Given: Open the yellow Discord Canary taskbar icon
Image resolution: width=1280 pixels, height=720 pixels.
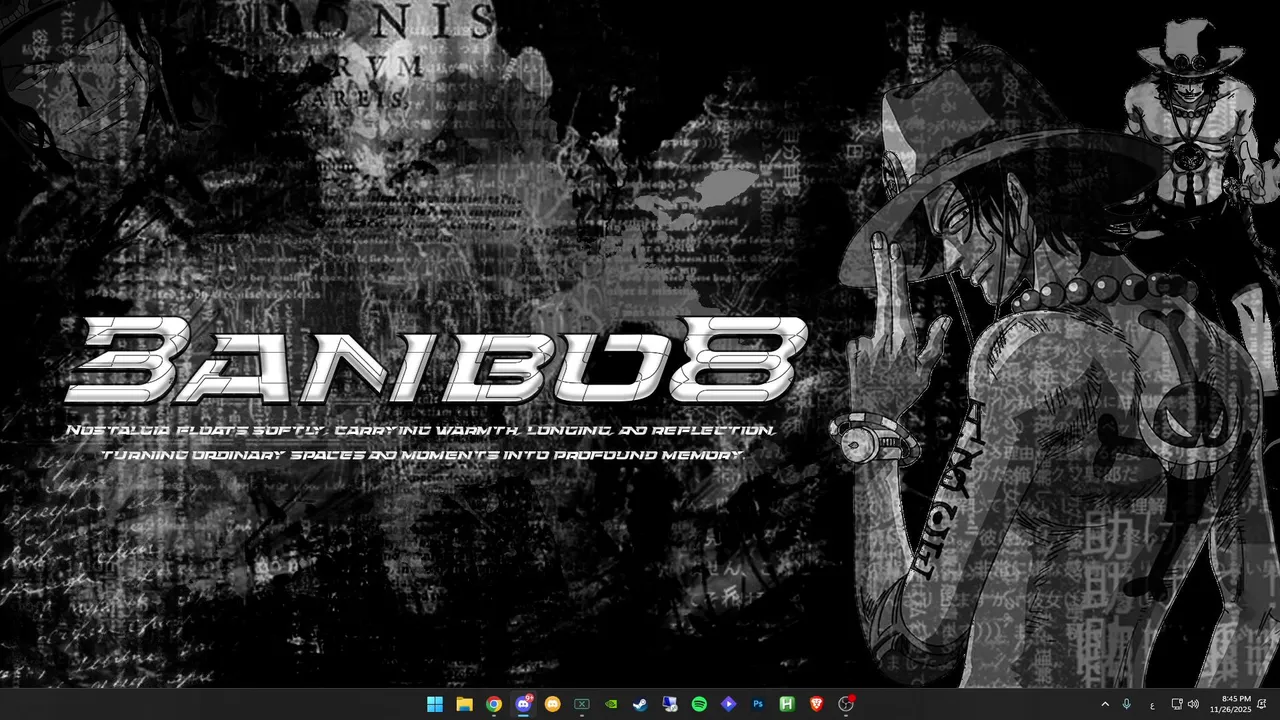Looking at the screenshot, I should pos(552,704).
